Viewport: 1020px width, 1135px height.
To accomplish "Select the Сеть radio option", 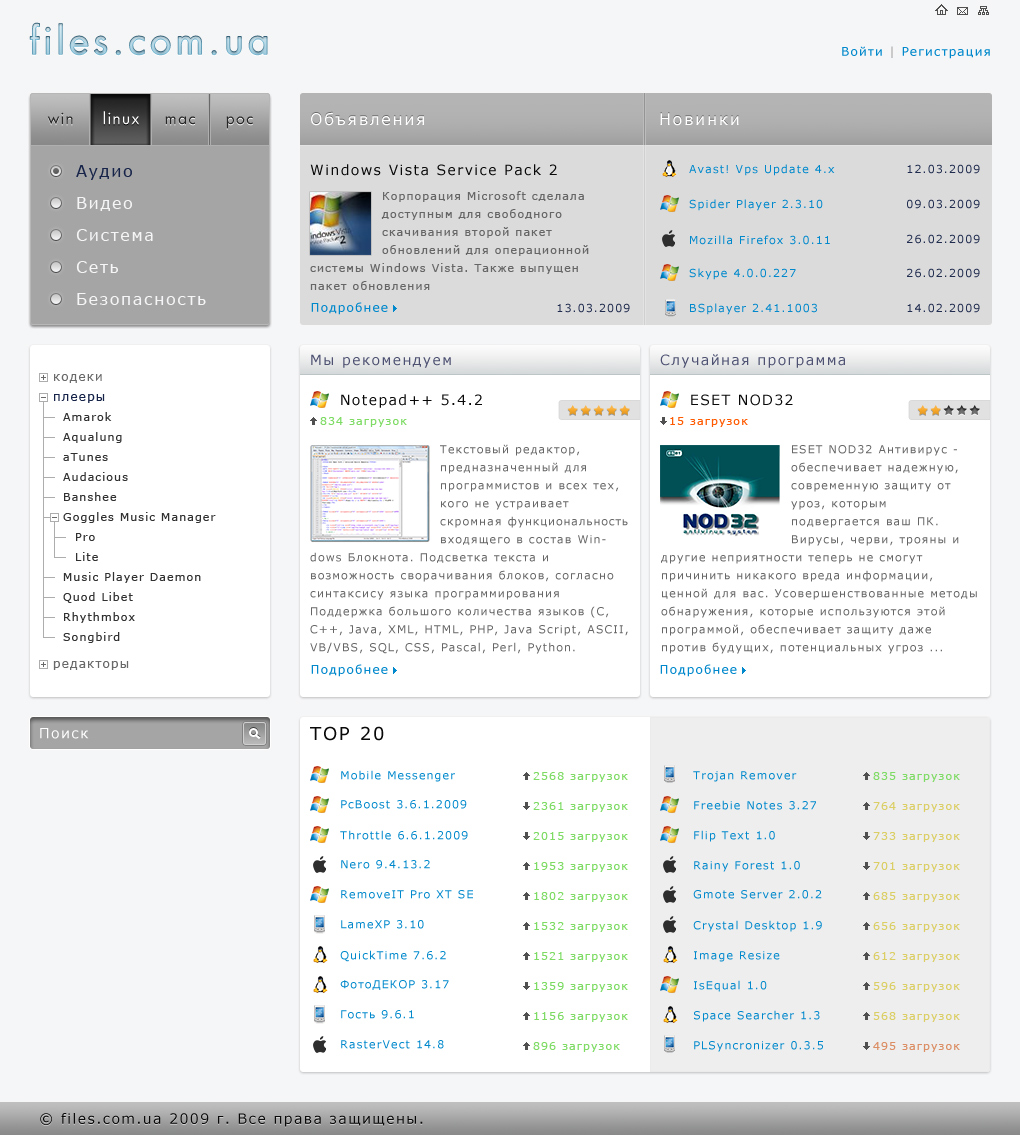I will [x=56, y=267].
